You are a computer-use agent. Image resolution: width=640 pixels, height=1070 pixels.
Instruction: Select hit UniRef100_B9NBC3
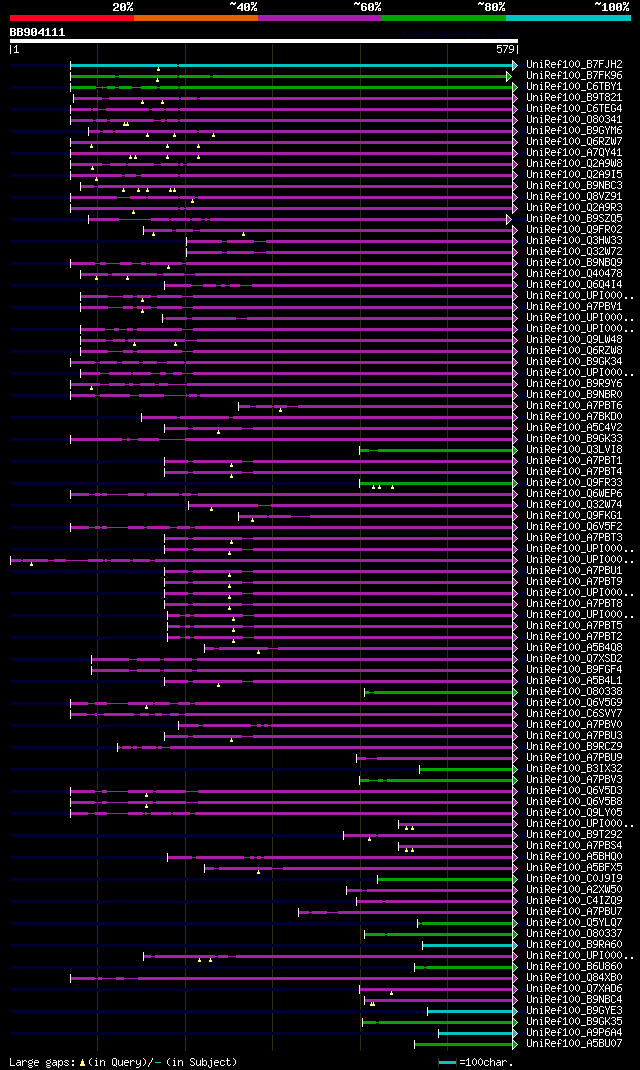[x=574, y=186]
